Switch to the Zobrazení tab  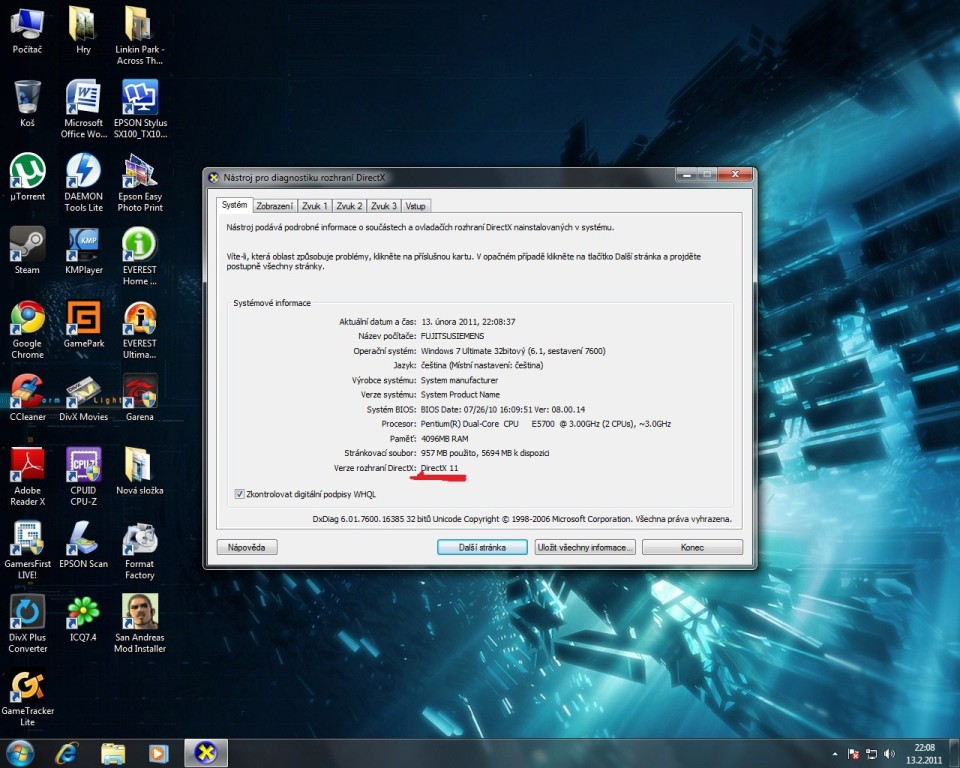click(274, 206)
